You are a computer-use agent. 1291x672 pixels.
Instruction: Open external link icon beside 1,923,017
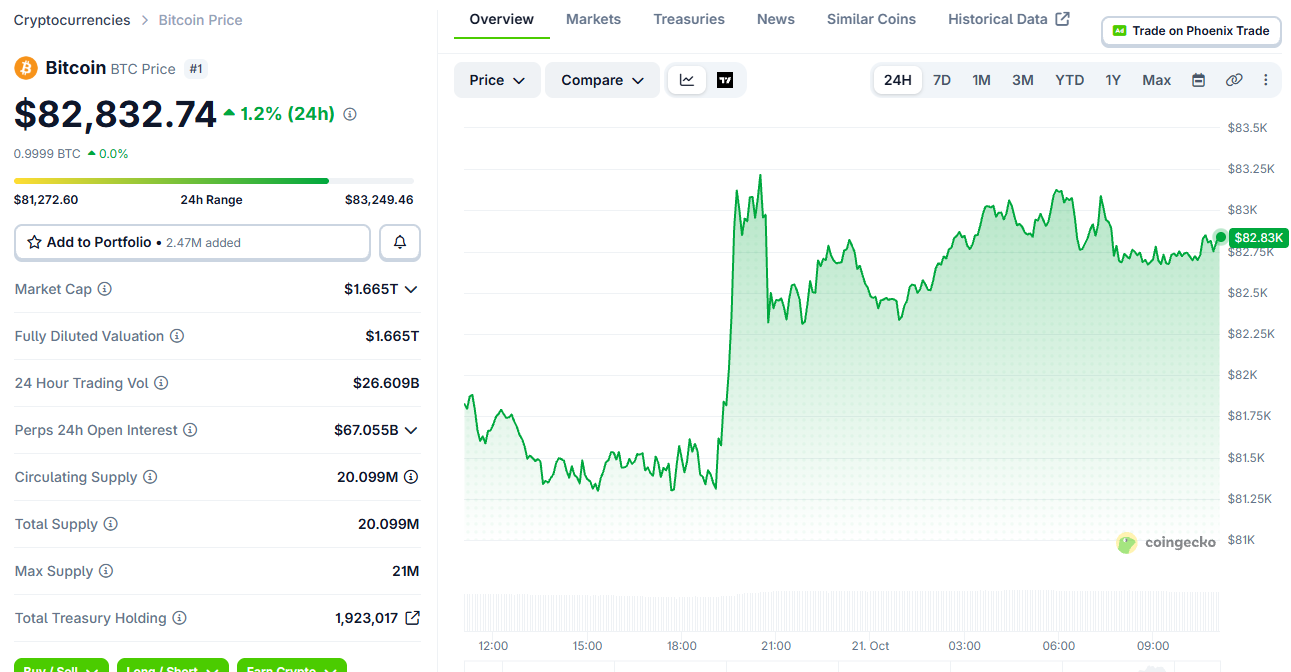click(x=412, y=618)
